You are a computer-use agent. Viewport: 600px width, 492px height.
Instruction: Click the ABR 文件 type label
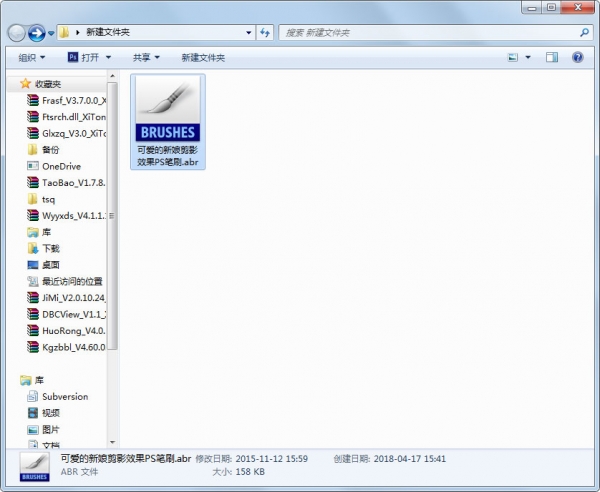(79, 472)
